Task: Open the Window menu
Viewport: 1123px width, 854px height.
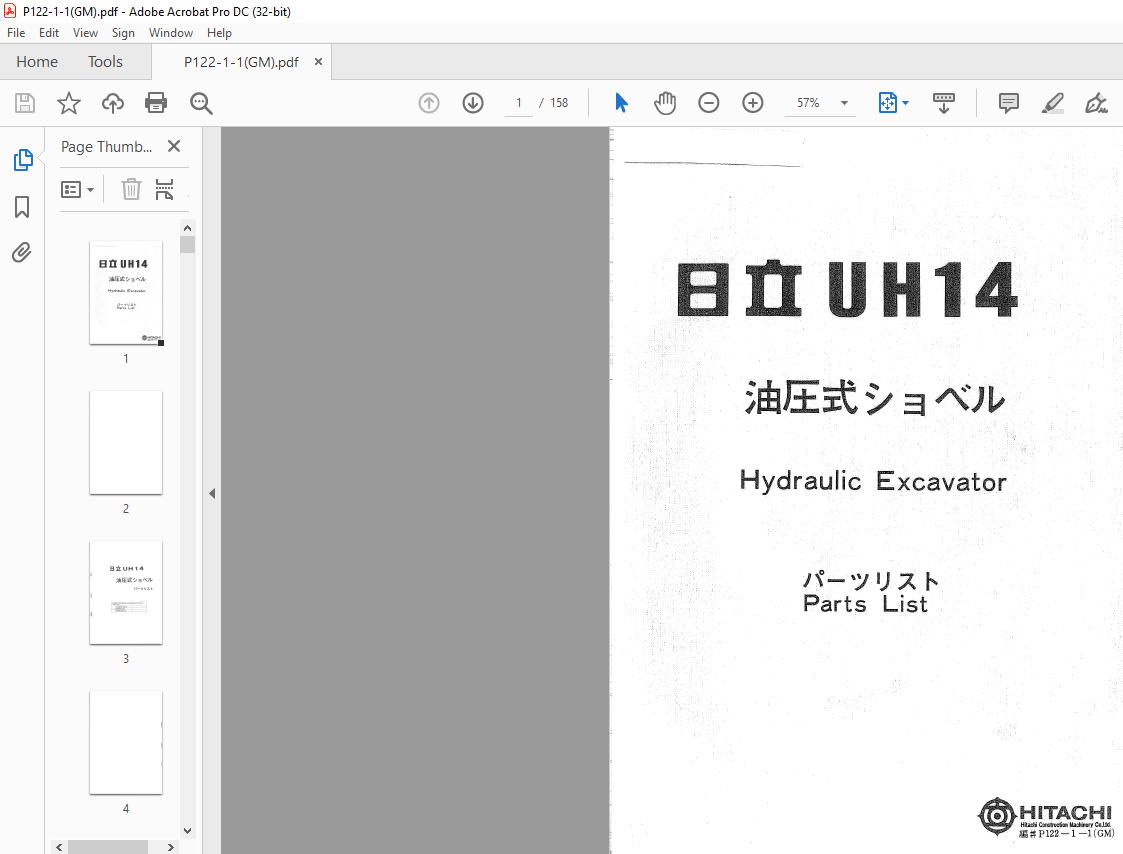Action: point(170,33)
